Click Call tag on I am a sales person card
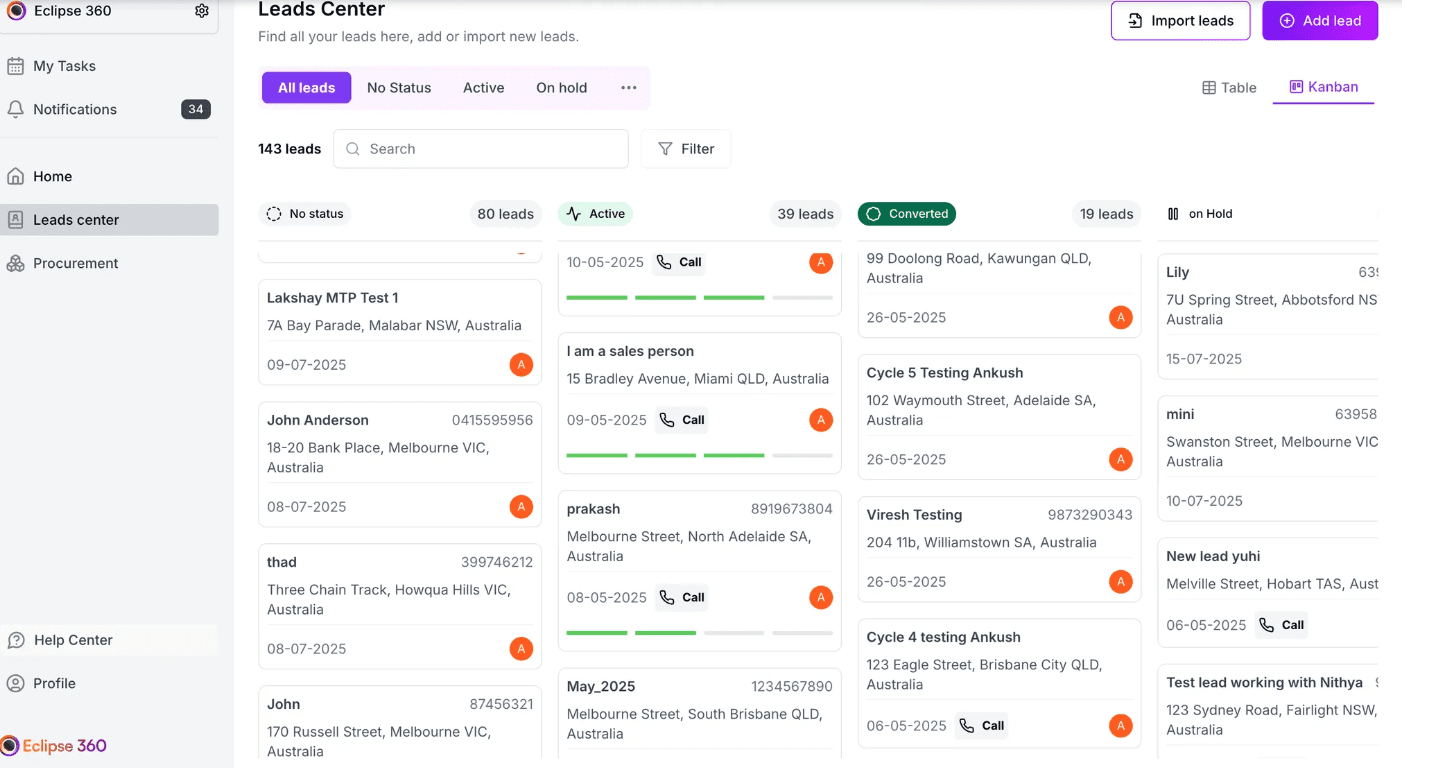Screen dimensions: 1430x768 [682, 420]
